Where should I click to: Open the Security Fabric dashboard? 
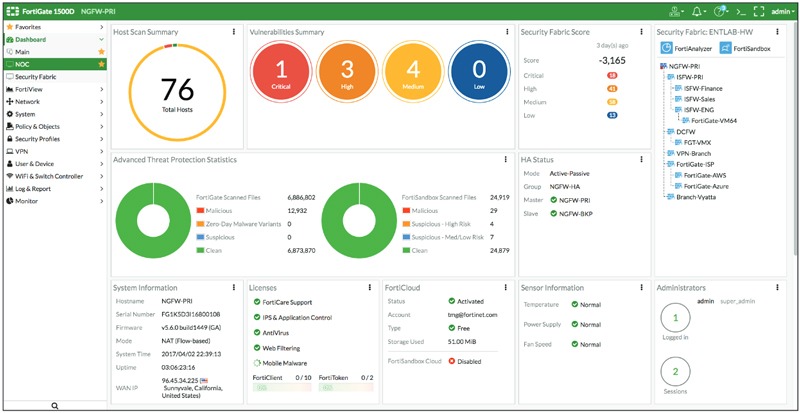55,77
